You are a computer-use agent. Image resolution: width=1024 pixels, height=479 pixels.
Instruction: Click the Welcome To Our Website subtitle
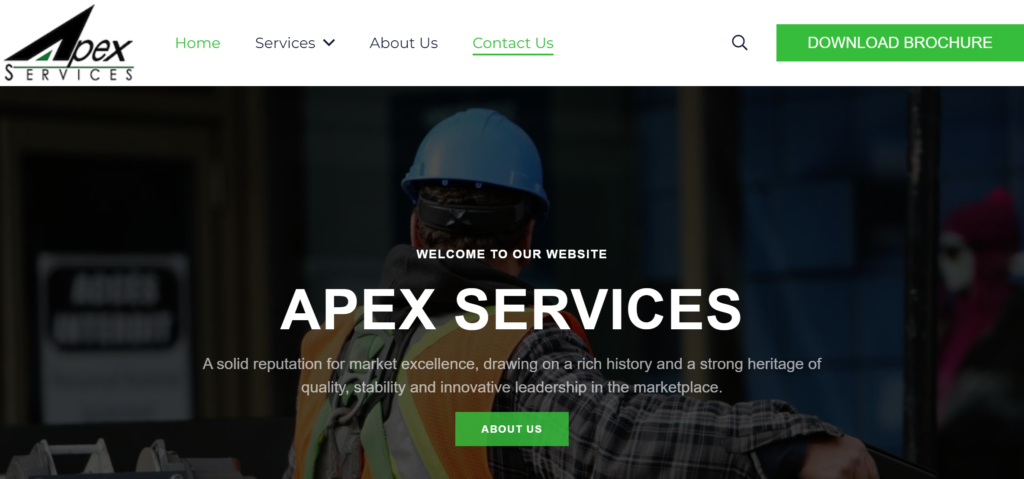pyautogui.click(x=511, y=254)
